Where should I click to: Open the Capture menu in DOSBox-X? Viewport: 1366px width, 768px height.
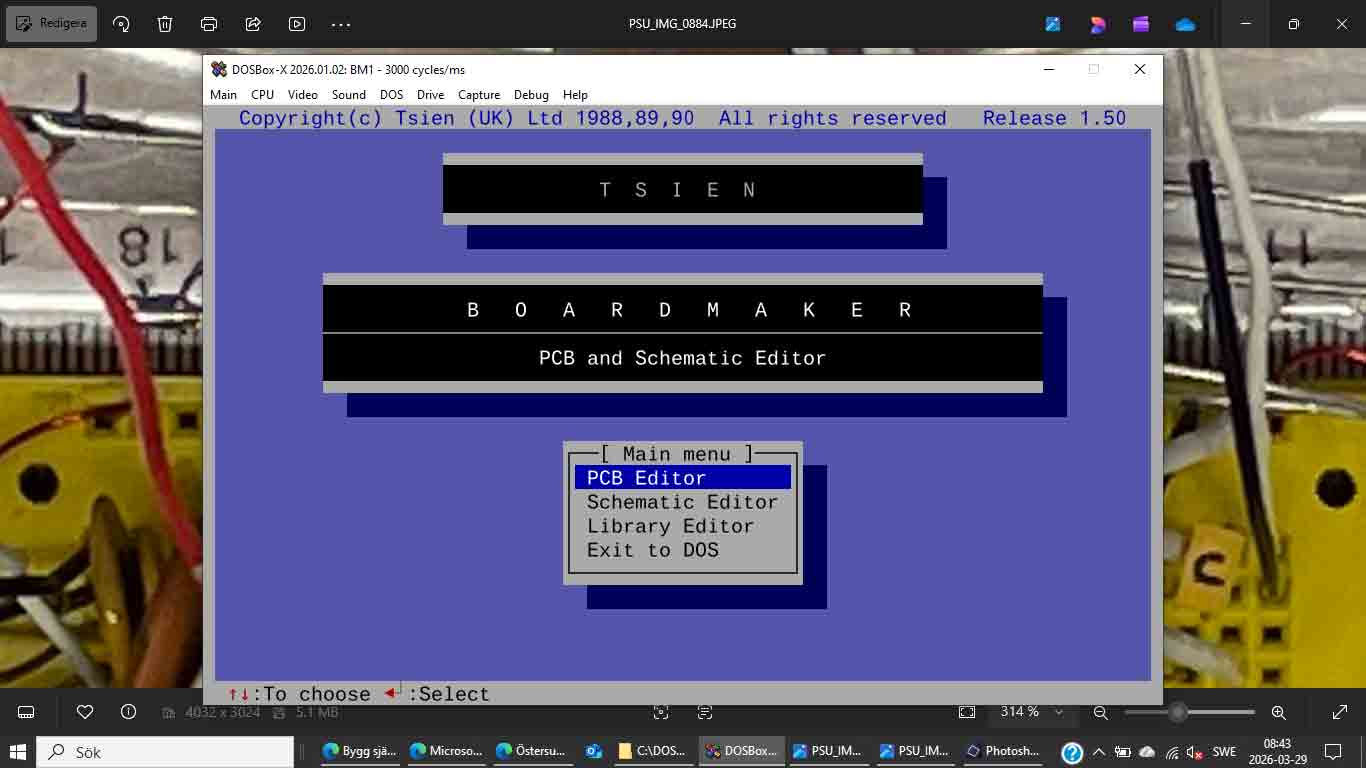coord(479,95)
